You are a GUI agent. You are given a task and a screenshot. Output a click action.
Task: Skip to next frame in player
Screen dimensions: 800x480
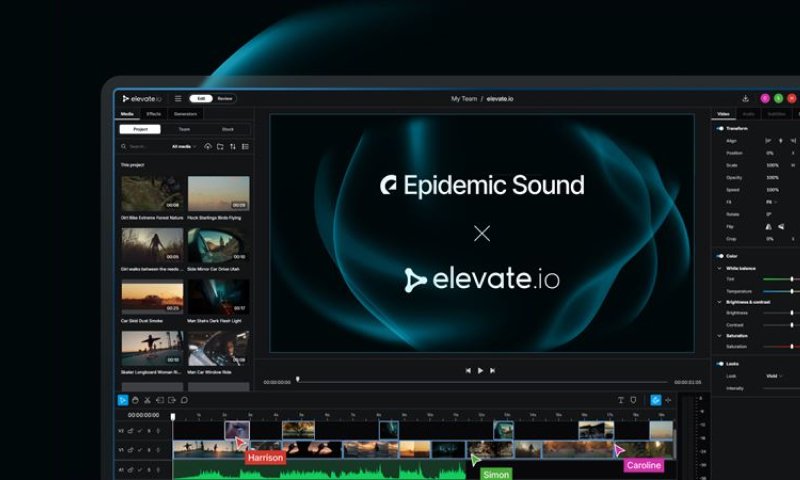point(492,371)
